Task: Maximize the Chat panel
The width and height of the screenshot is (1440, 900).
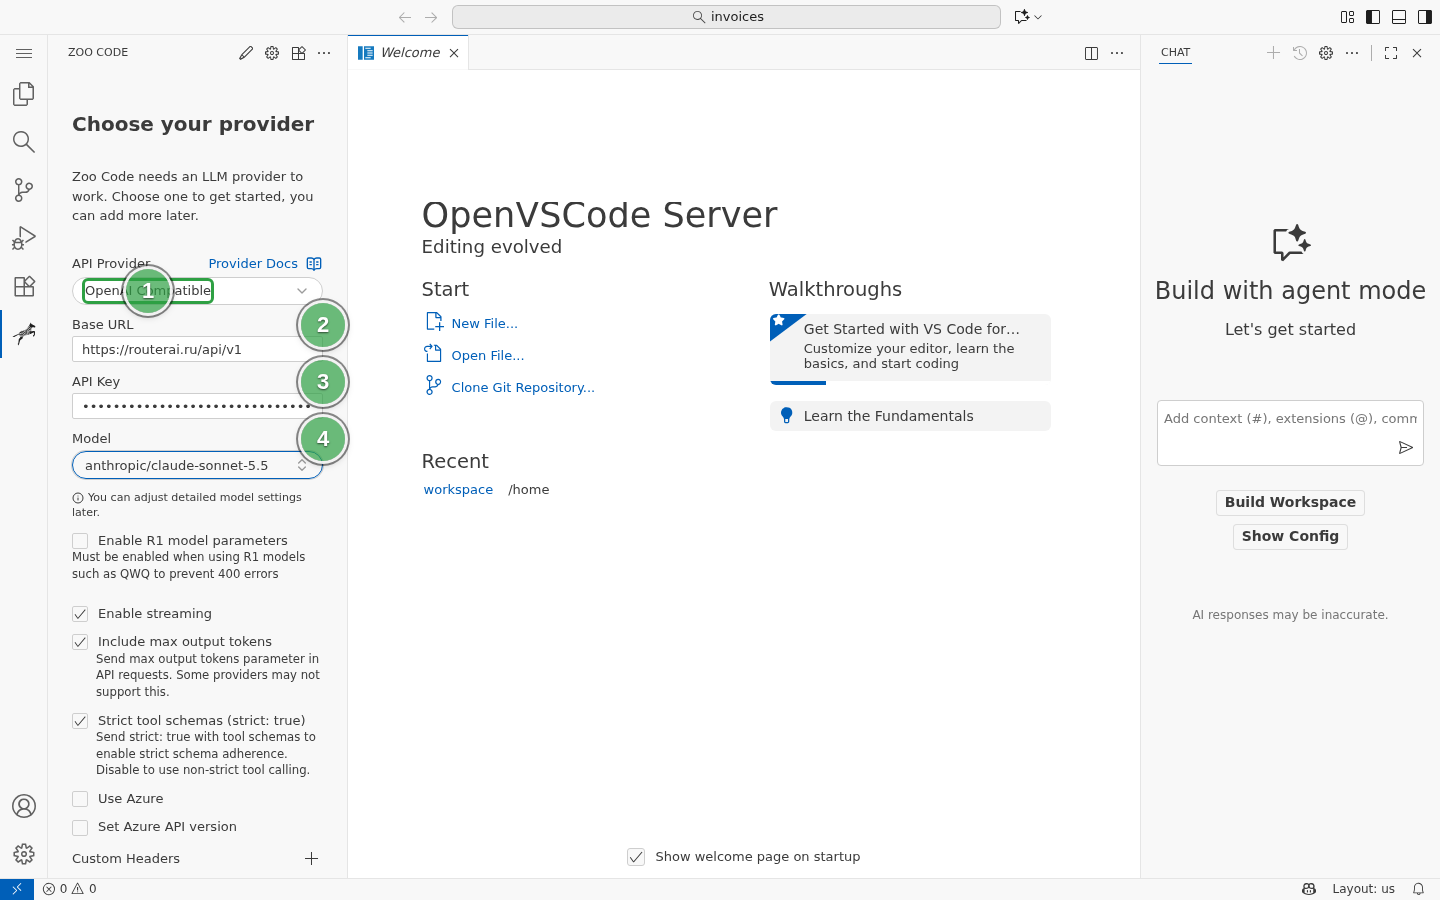Action: [1391, 53]
